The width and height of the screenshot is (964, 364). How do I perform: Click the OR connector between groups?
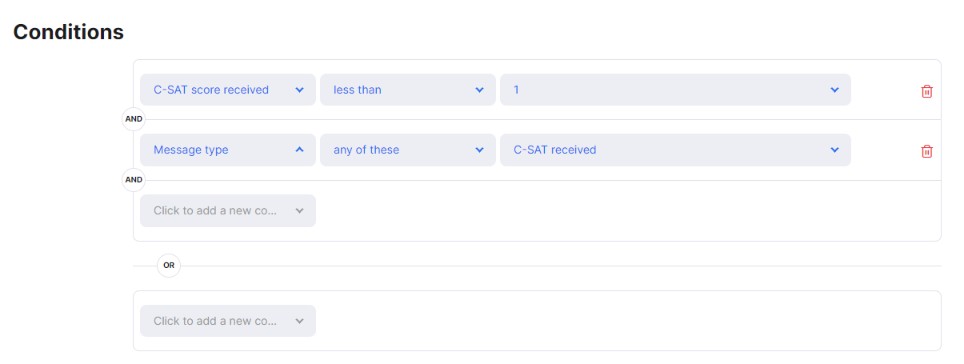(168, 266)
